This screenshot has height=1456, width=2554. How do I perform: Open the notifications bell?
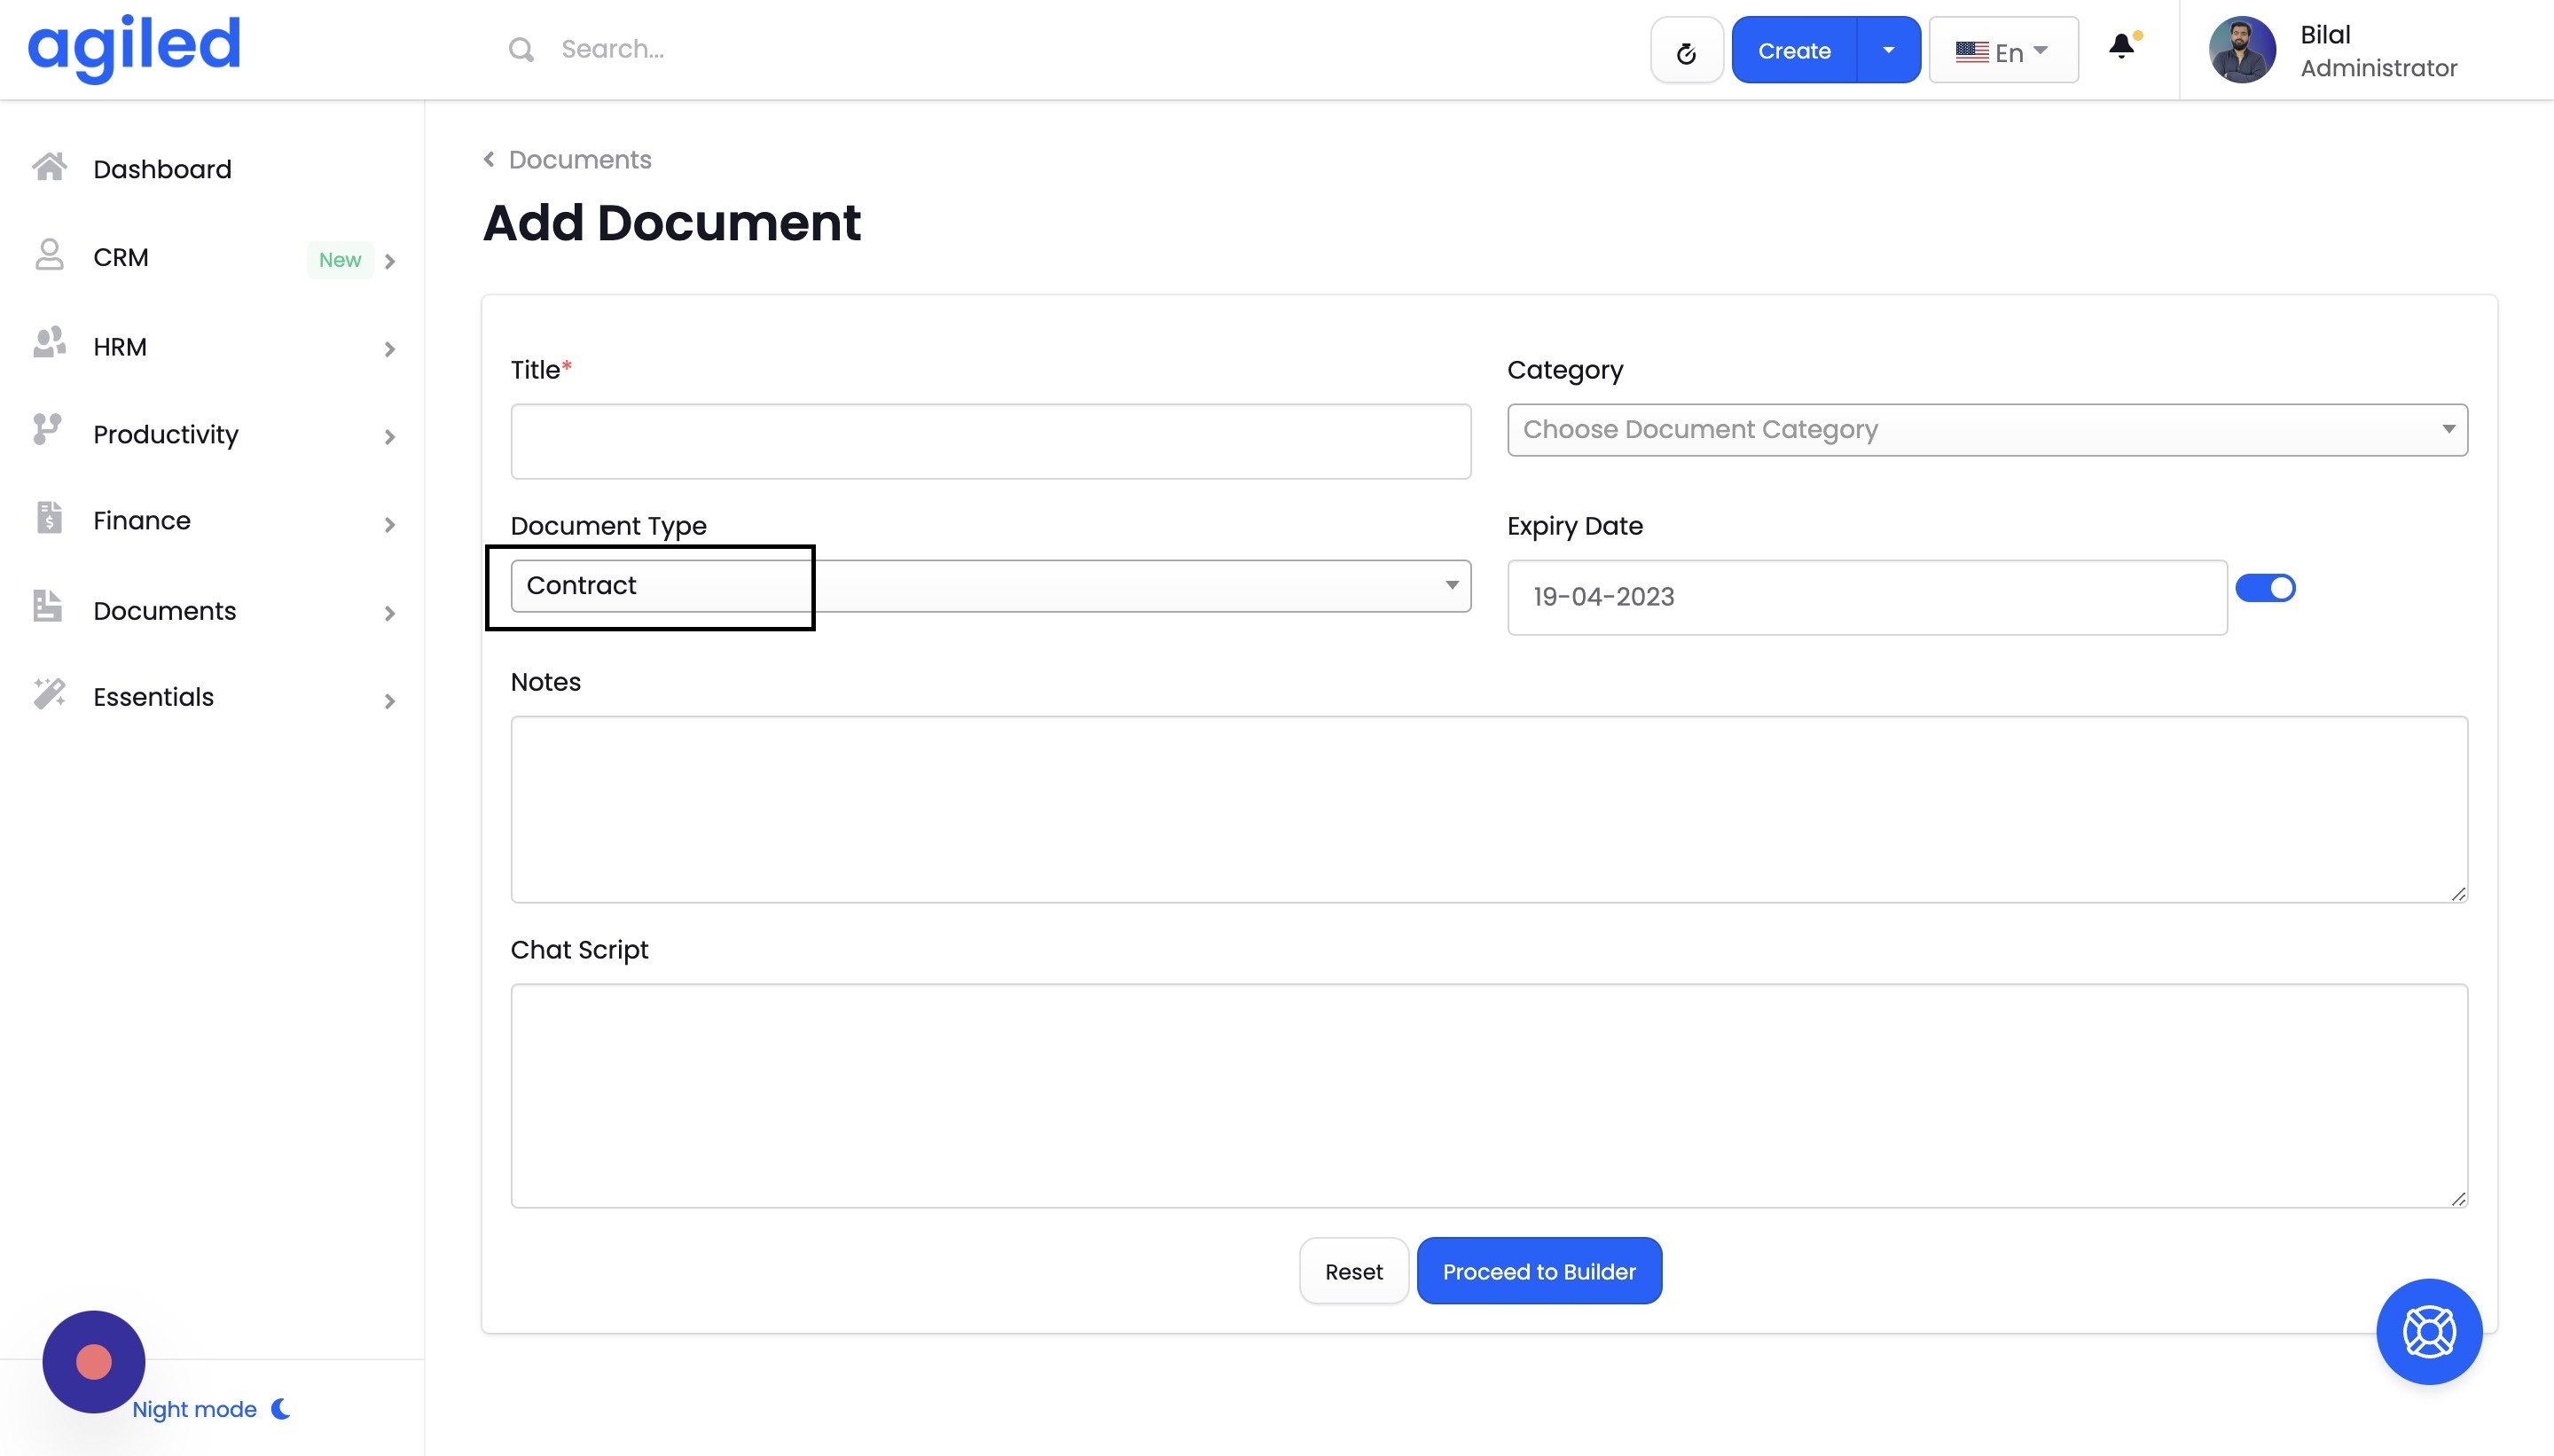point(2121,47)
